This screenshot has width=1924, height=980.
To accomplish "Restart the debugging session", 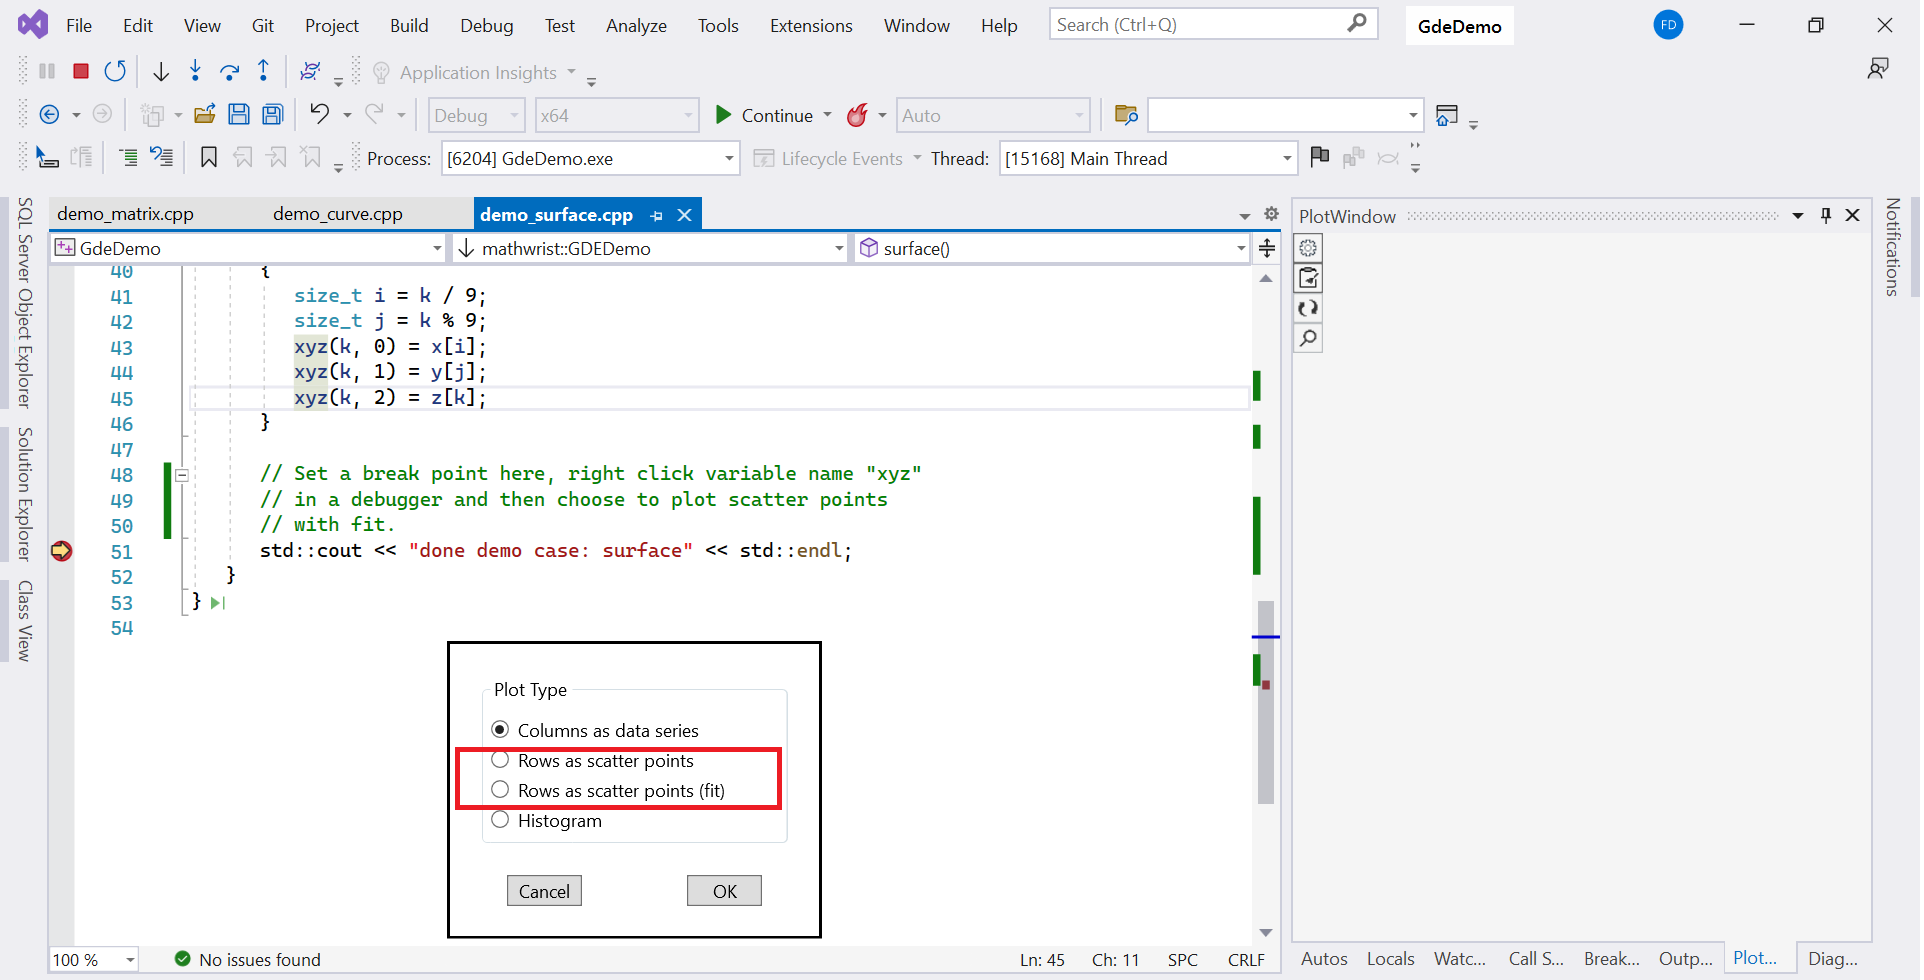I will pos(116,71).
